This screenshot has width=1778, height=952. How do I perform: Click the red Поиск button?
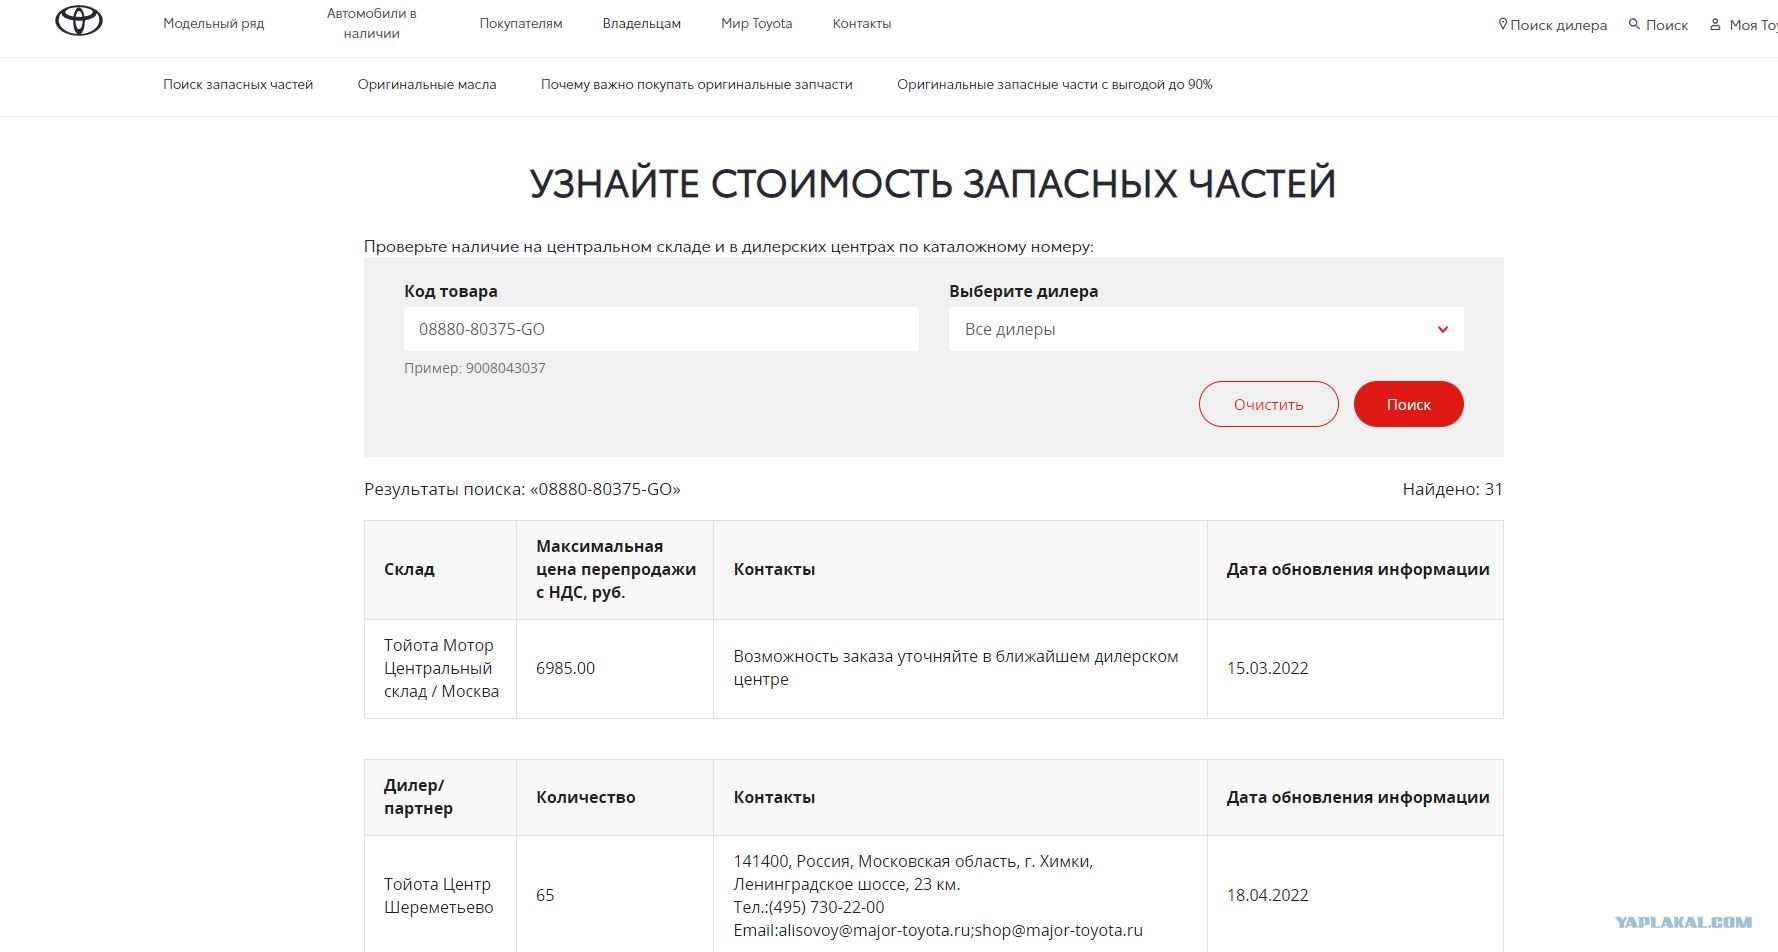click(1409, 404)
